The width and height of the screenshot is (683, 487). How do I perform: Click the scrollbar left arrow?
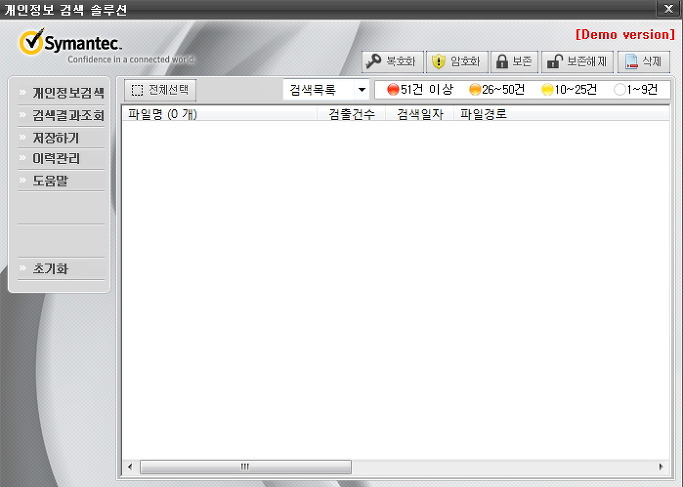tap(130, 467)
